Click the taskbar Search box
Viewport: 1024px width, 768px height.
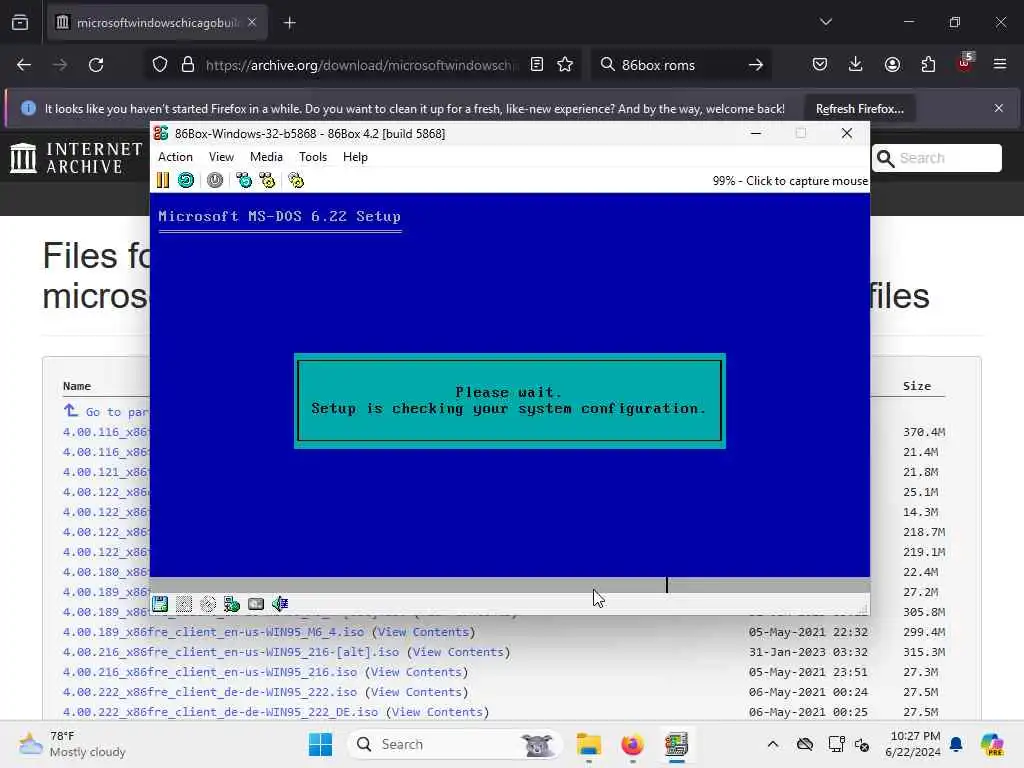[455, 744]
